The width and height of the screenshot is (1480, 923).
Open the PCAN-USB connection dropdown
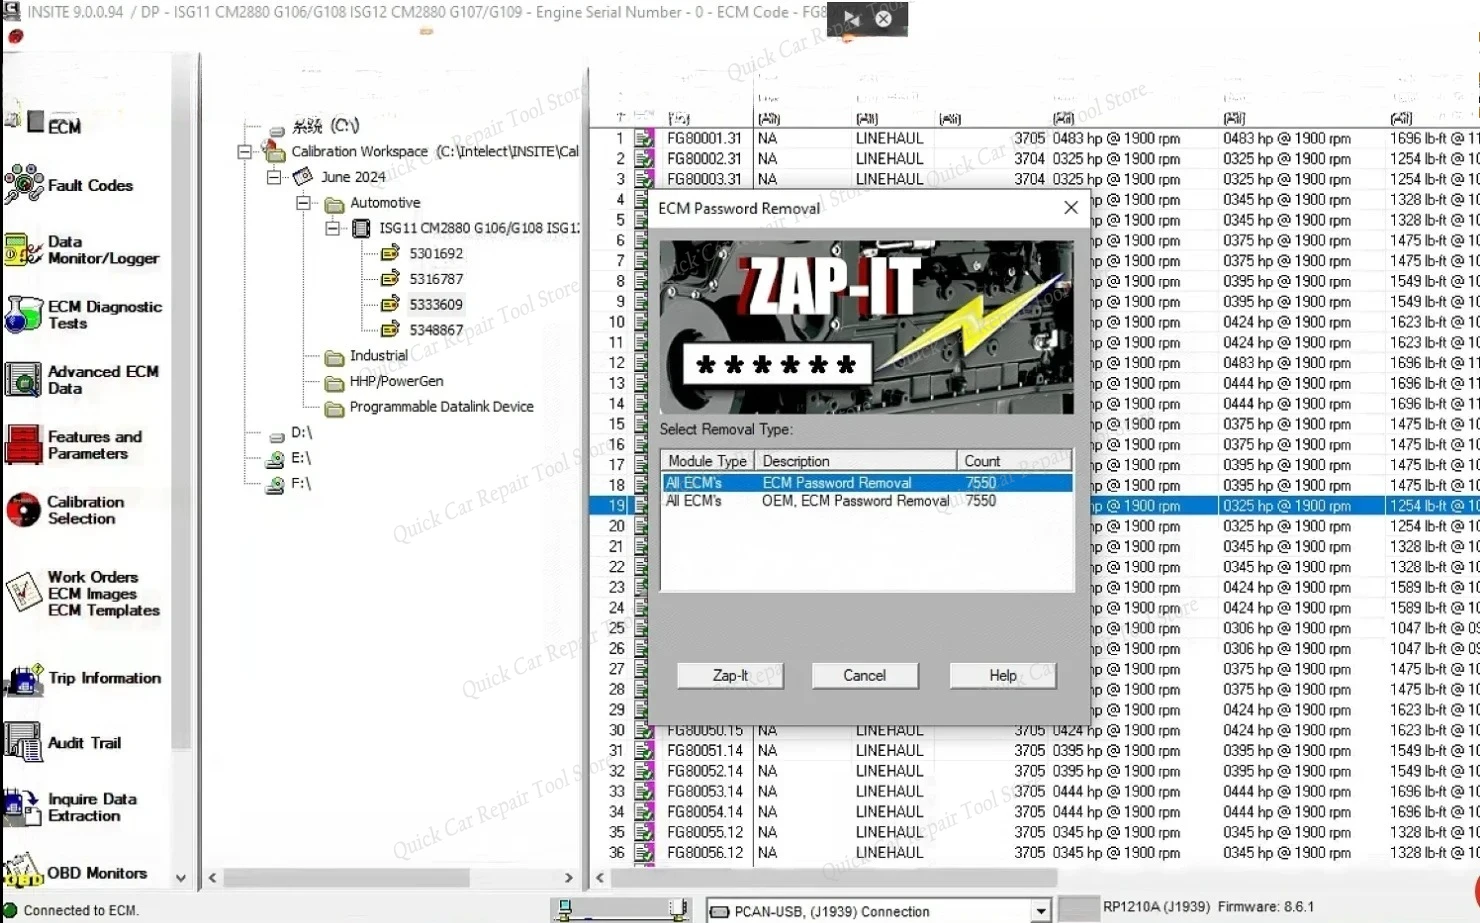click(x=1043, y=911)
